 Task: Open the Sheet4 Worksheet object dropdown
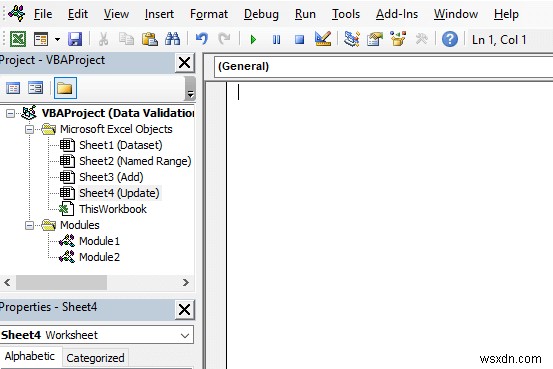click(185, 335)
